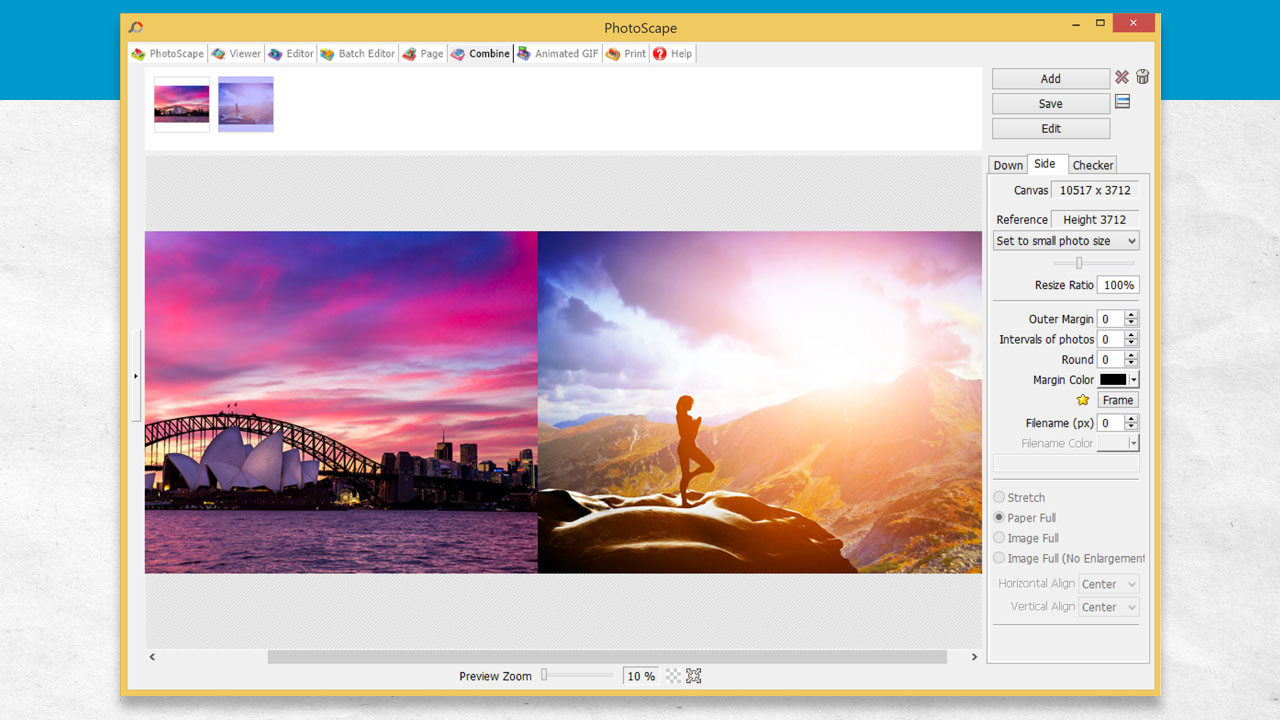Screen dimensions: 1280x720
Task: Click the PhotoScape logo in the title bar
Action: click(x=136, y=27)
